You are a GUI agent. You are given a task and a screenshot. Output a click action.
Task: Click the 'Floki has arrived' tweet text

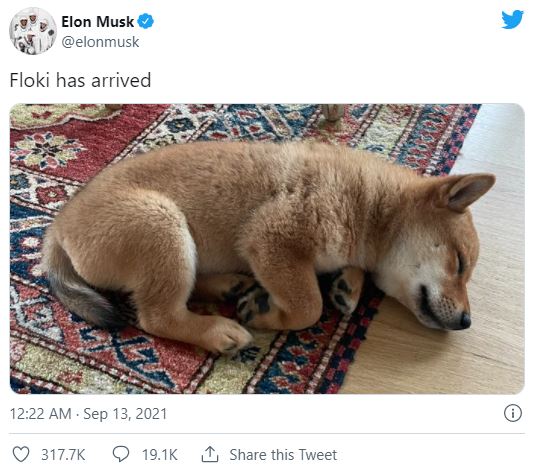[x=80, y=80]
